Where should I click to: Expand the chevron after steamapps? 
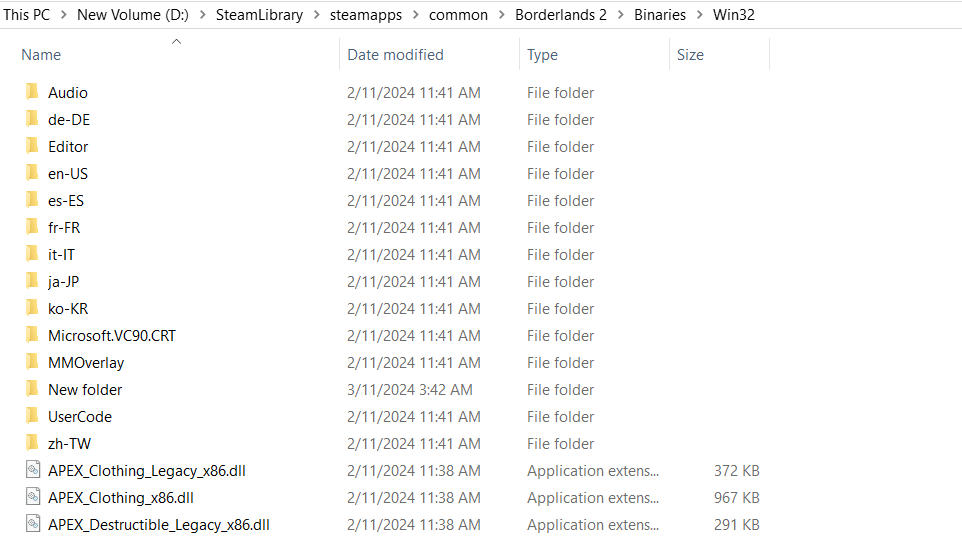pyautogui.click(x=415, y=15)
